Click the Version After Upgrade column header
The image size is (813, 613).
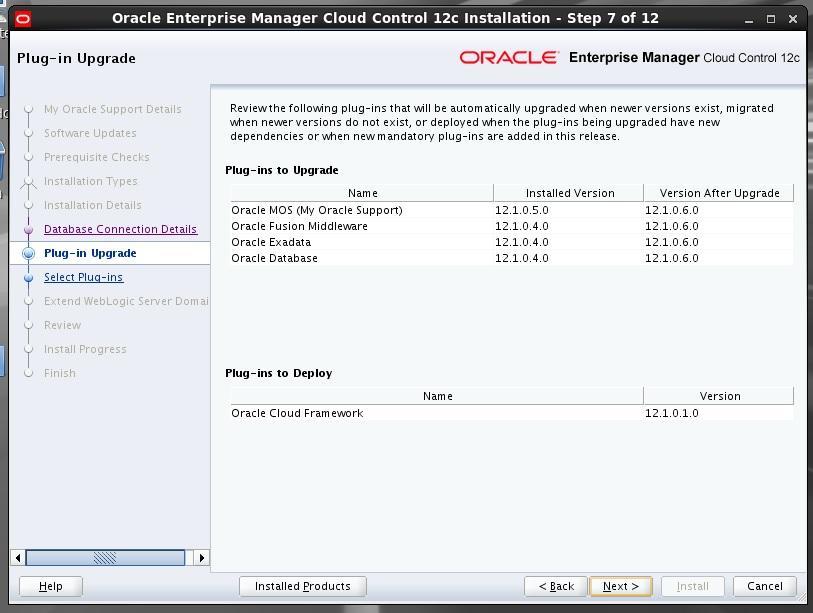[719, 193]
